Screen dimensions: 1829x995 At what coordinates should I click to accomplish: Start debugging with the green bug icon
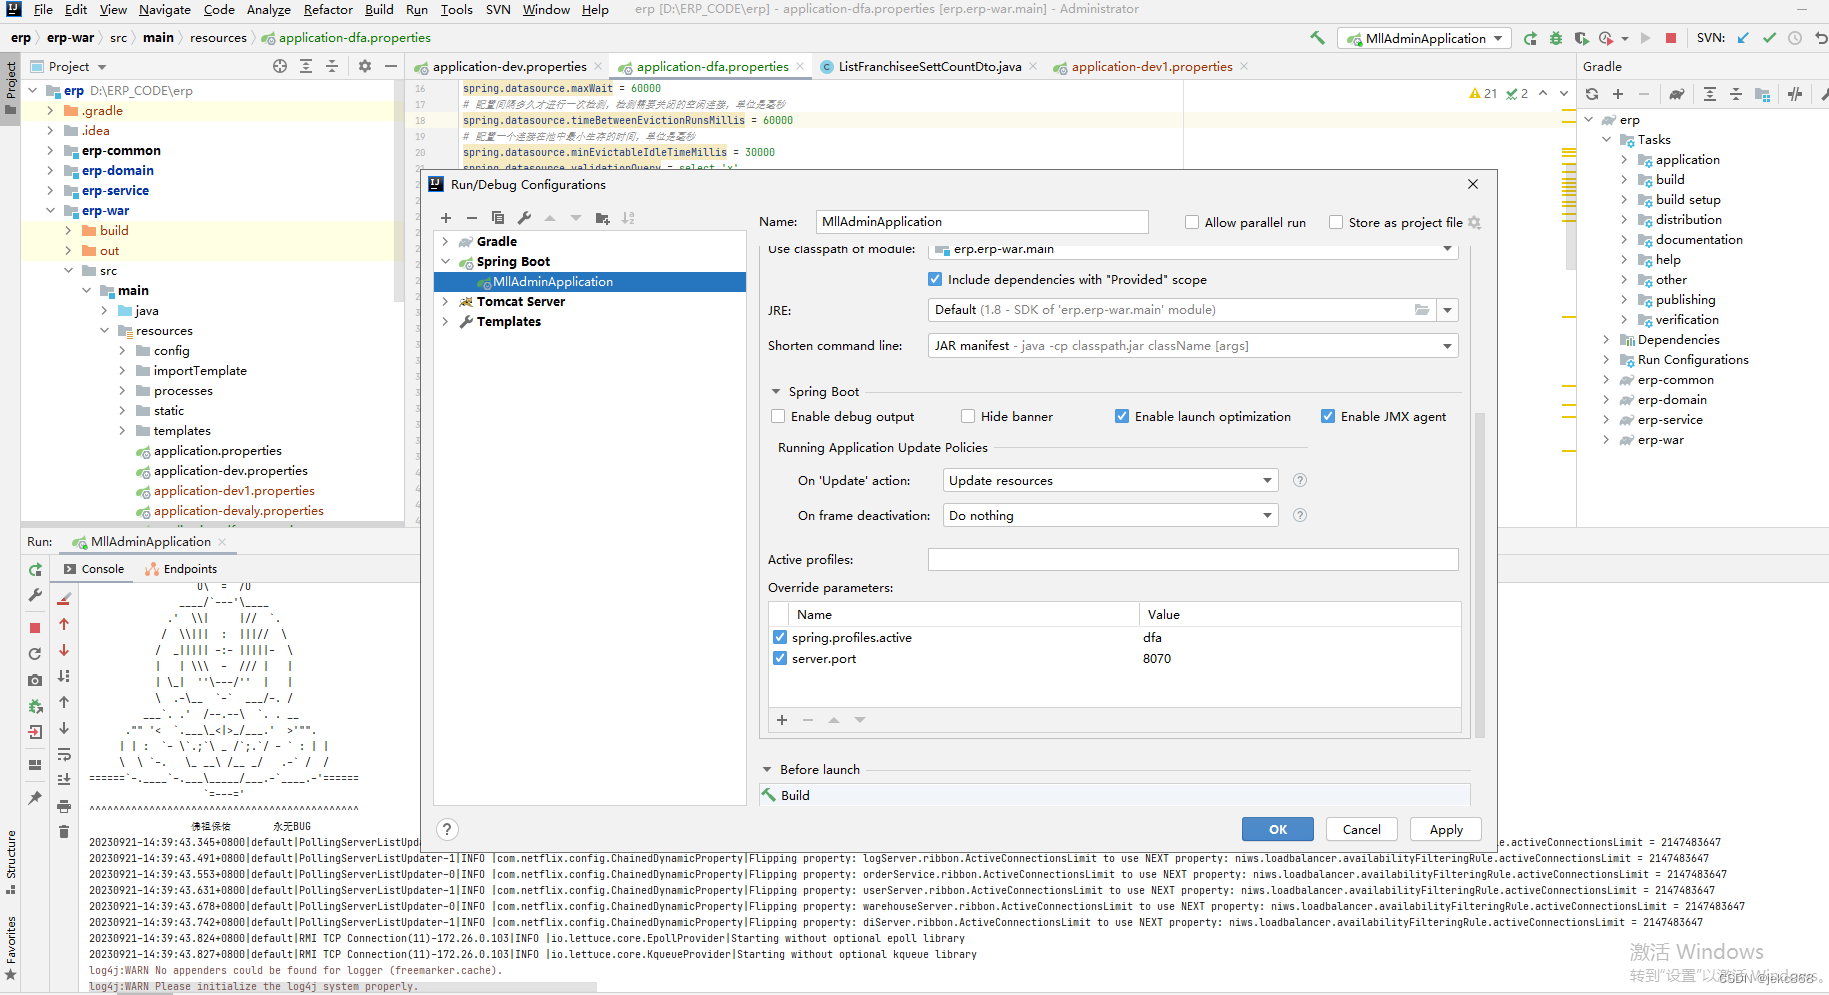pos(1556,38)
